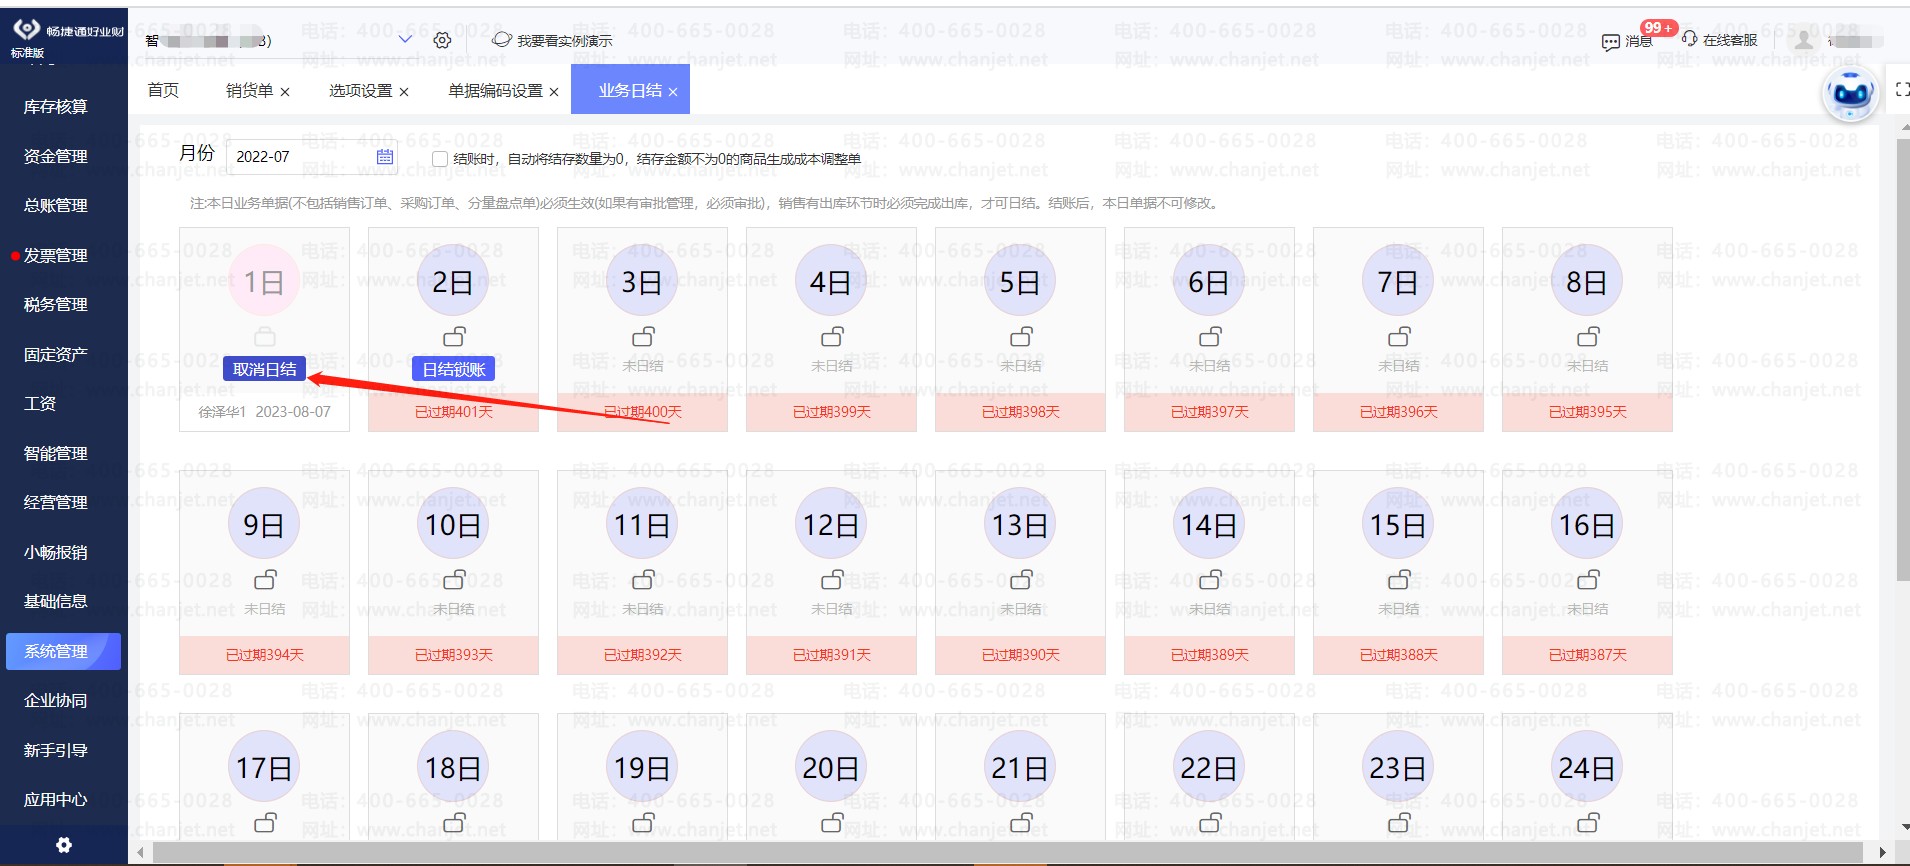Click the lock icon for 14日

[1210, 580]
